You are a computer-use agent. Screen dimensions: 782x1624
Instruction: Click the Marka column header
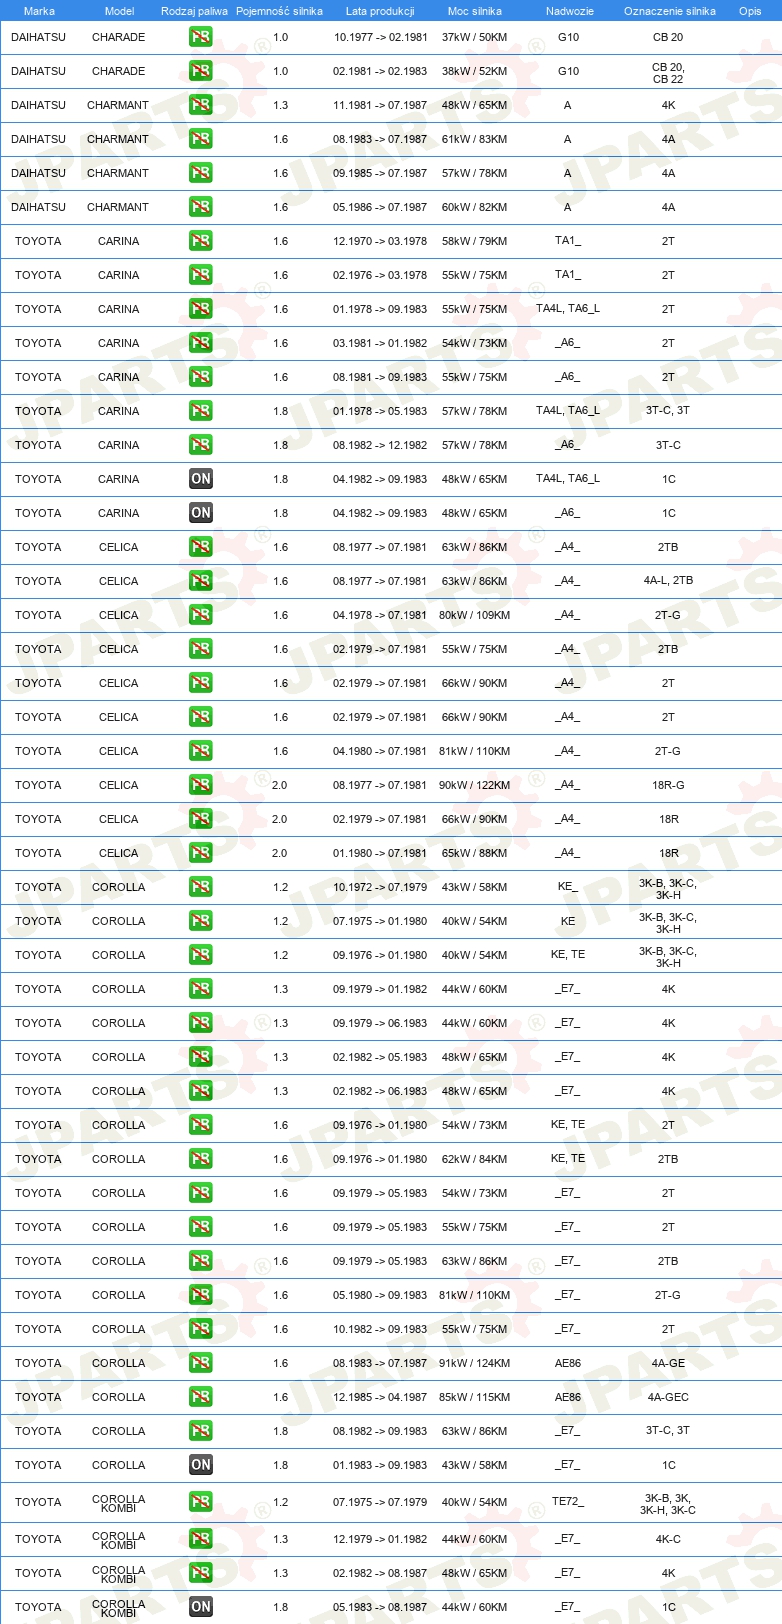click(39, 11)
